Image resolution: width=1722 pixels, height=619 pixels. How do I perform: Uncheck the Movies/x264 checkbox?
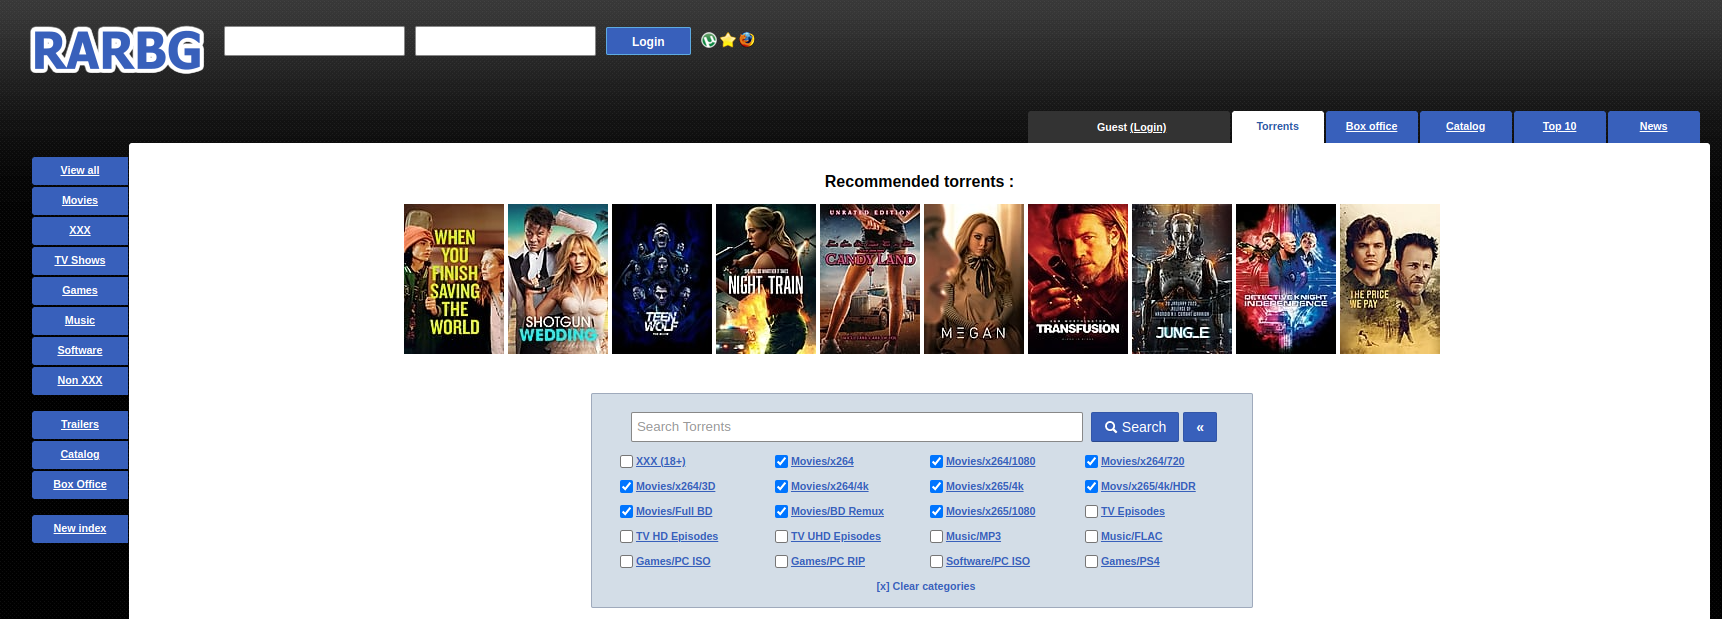coord(782,462)
